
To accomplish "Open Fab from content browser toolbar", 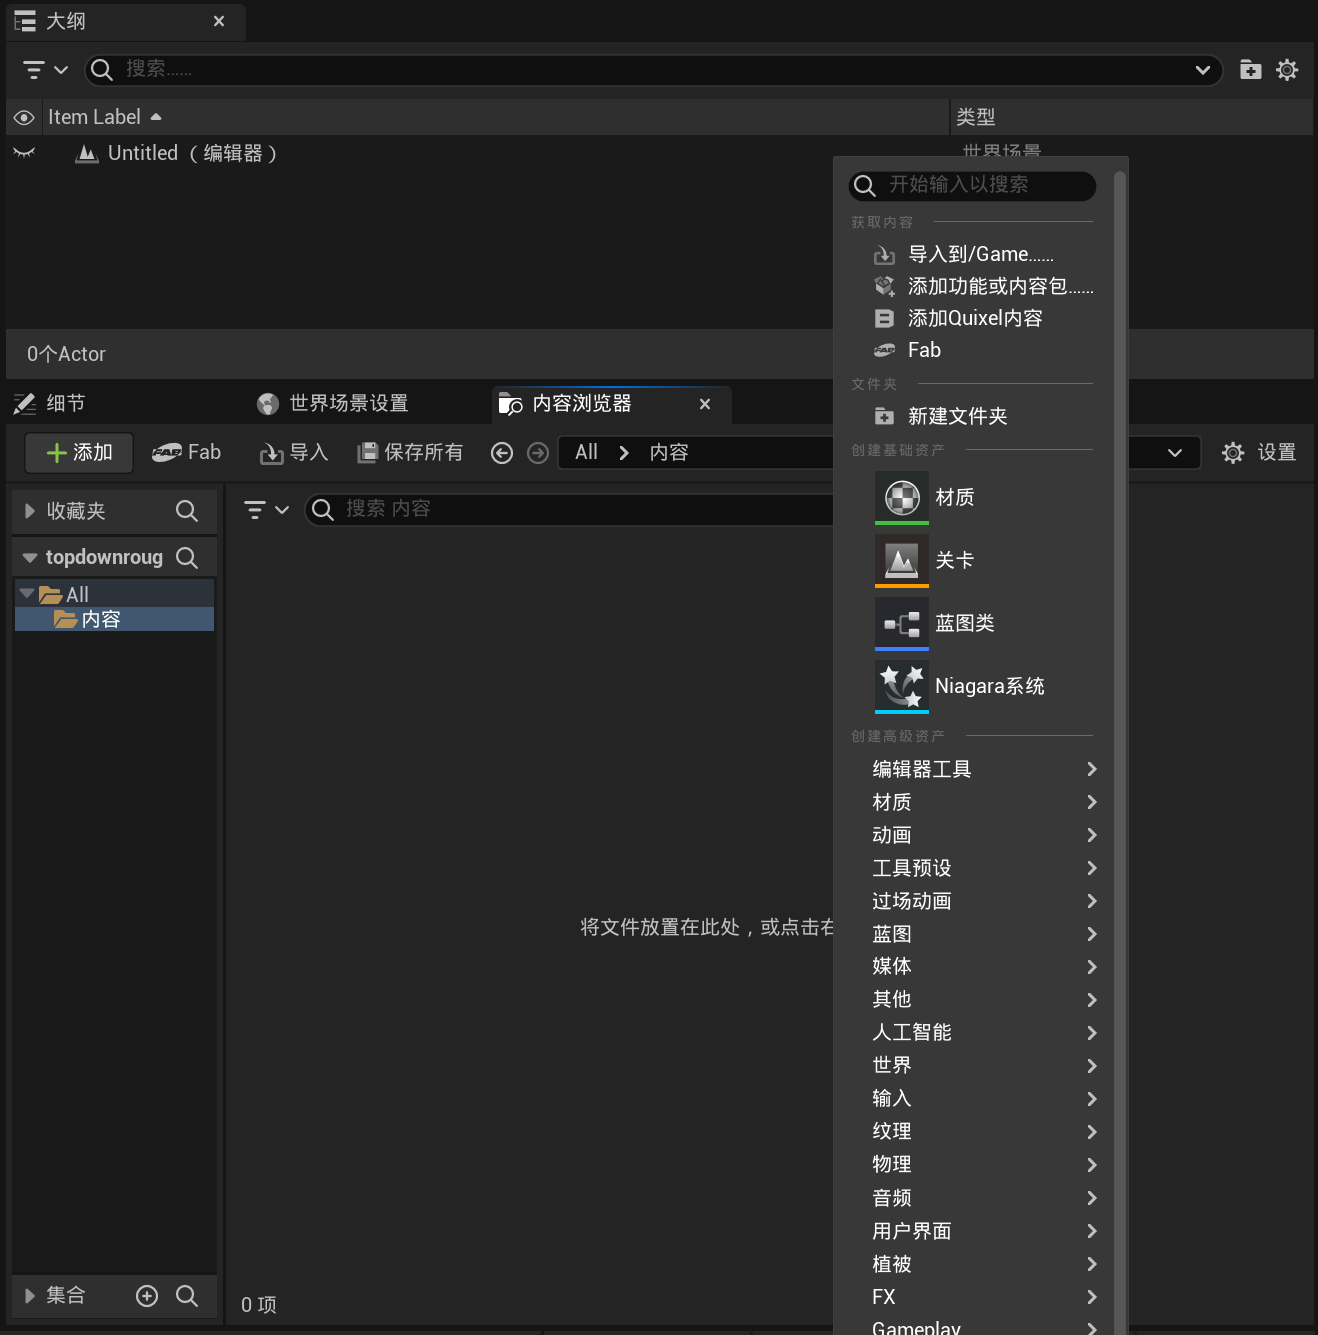I will [186, 453].
